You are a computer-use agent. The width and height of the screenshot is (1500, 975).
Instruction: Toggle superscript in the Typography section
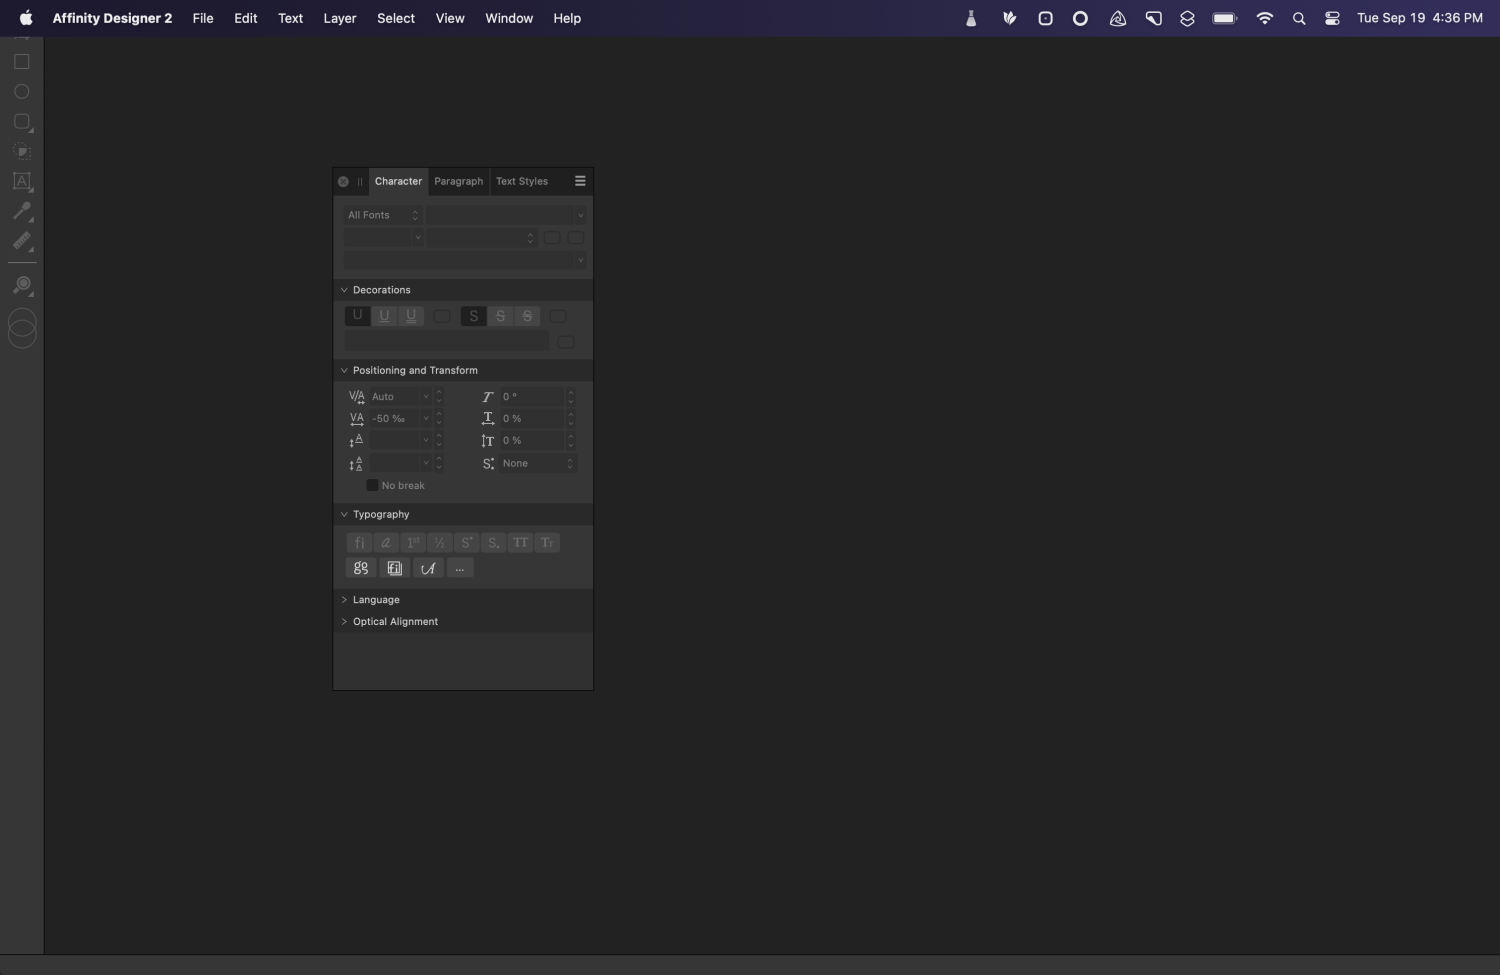point(466,542)
